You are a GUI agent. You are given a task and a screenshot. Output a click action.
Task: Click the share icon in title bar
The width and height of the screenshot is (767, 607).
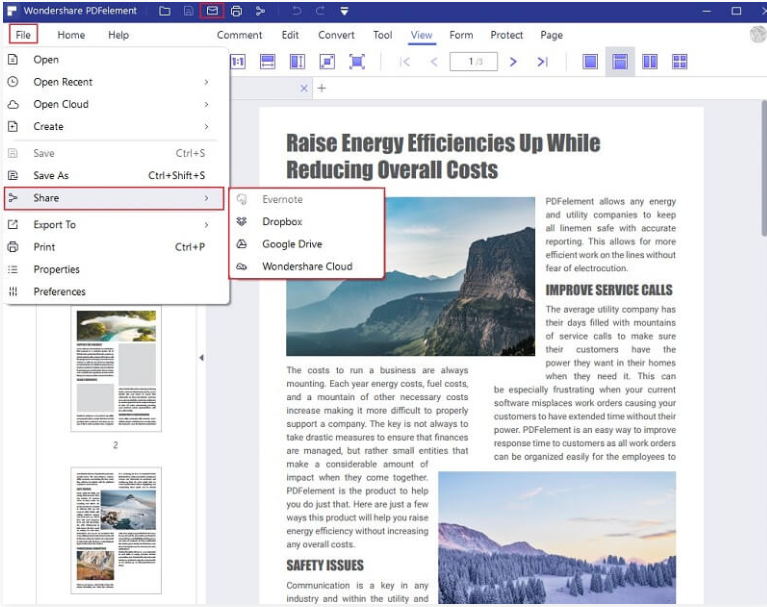pos(260,11)
